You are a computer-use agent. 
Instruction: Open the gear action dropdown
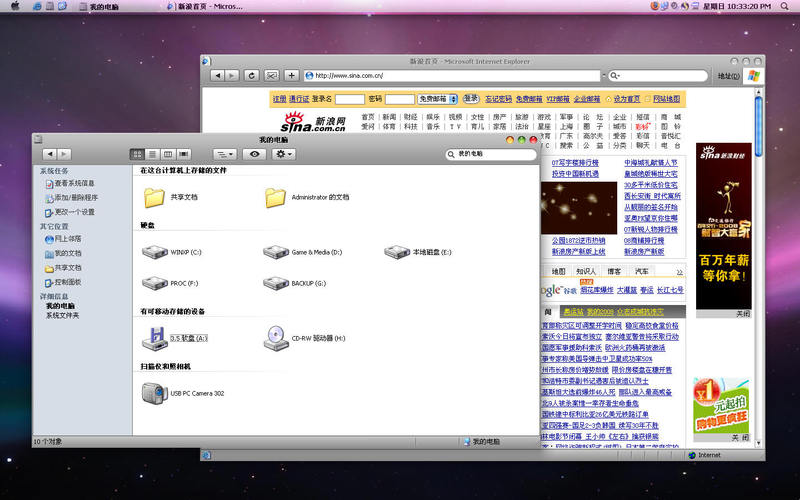click(x=283, y=154)
